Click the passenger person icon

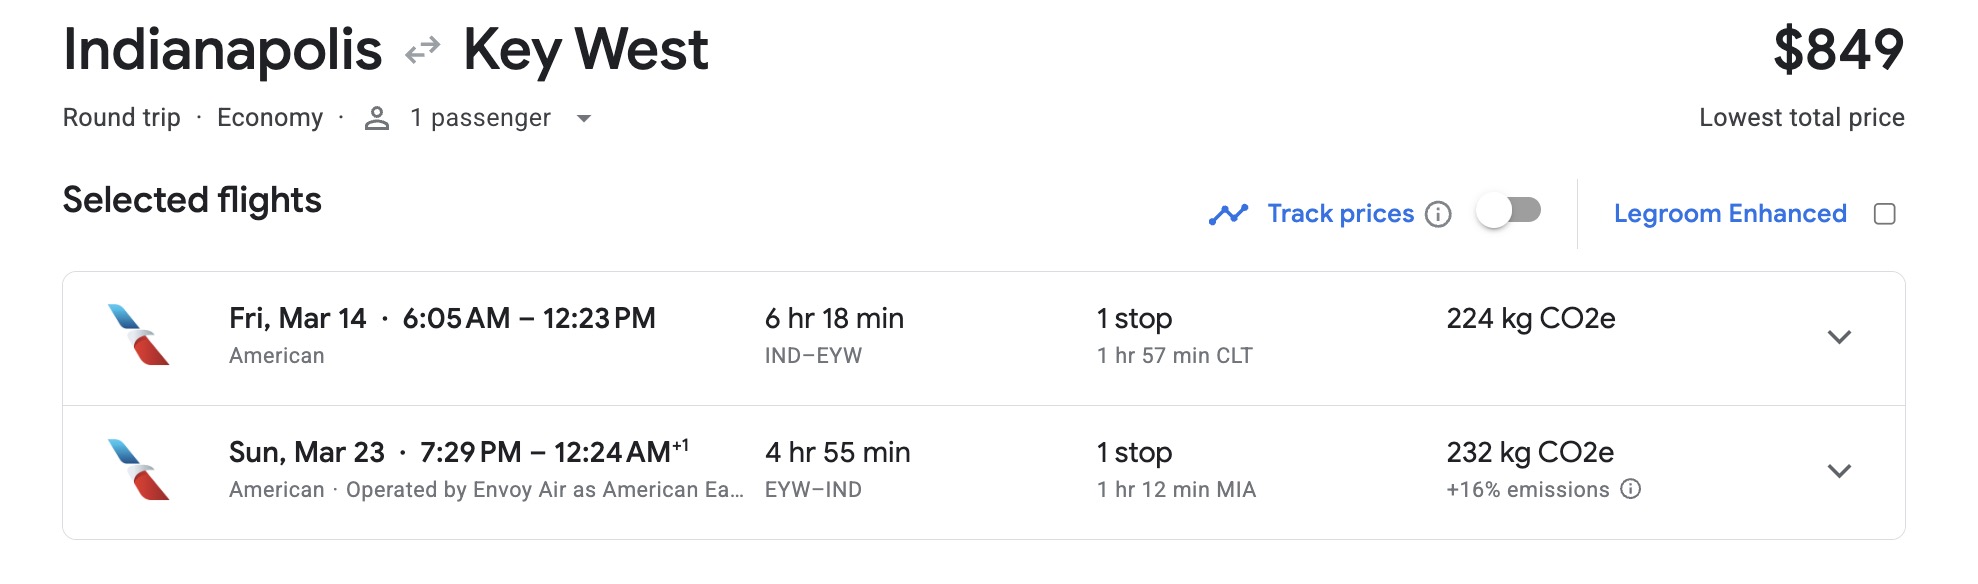pyautogui.click(x=377, y=118)
